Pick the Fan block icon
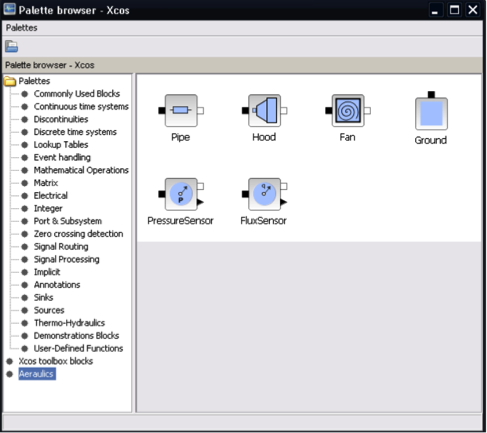This screenshot has width=487, height=433. coord(348,110)
